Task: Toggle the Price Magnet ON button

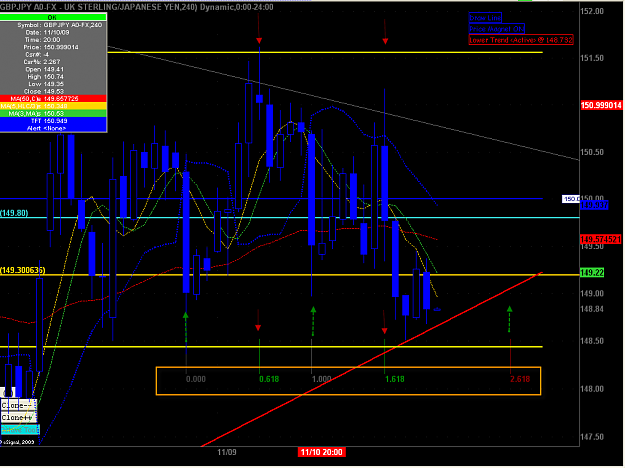Action: [496, 29]
